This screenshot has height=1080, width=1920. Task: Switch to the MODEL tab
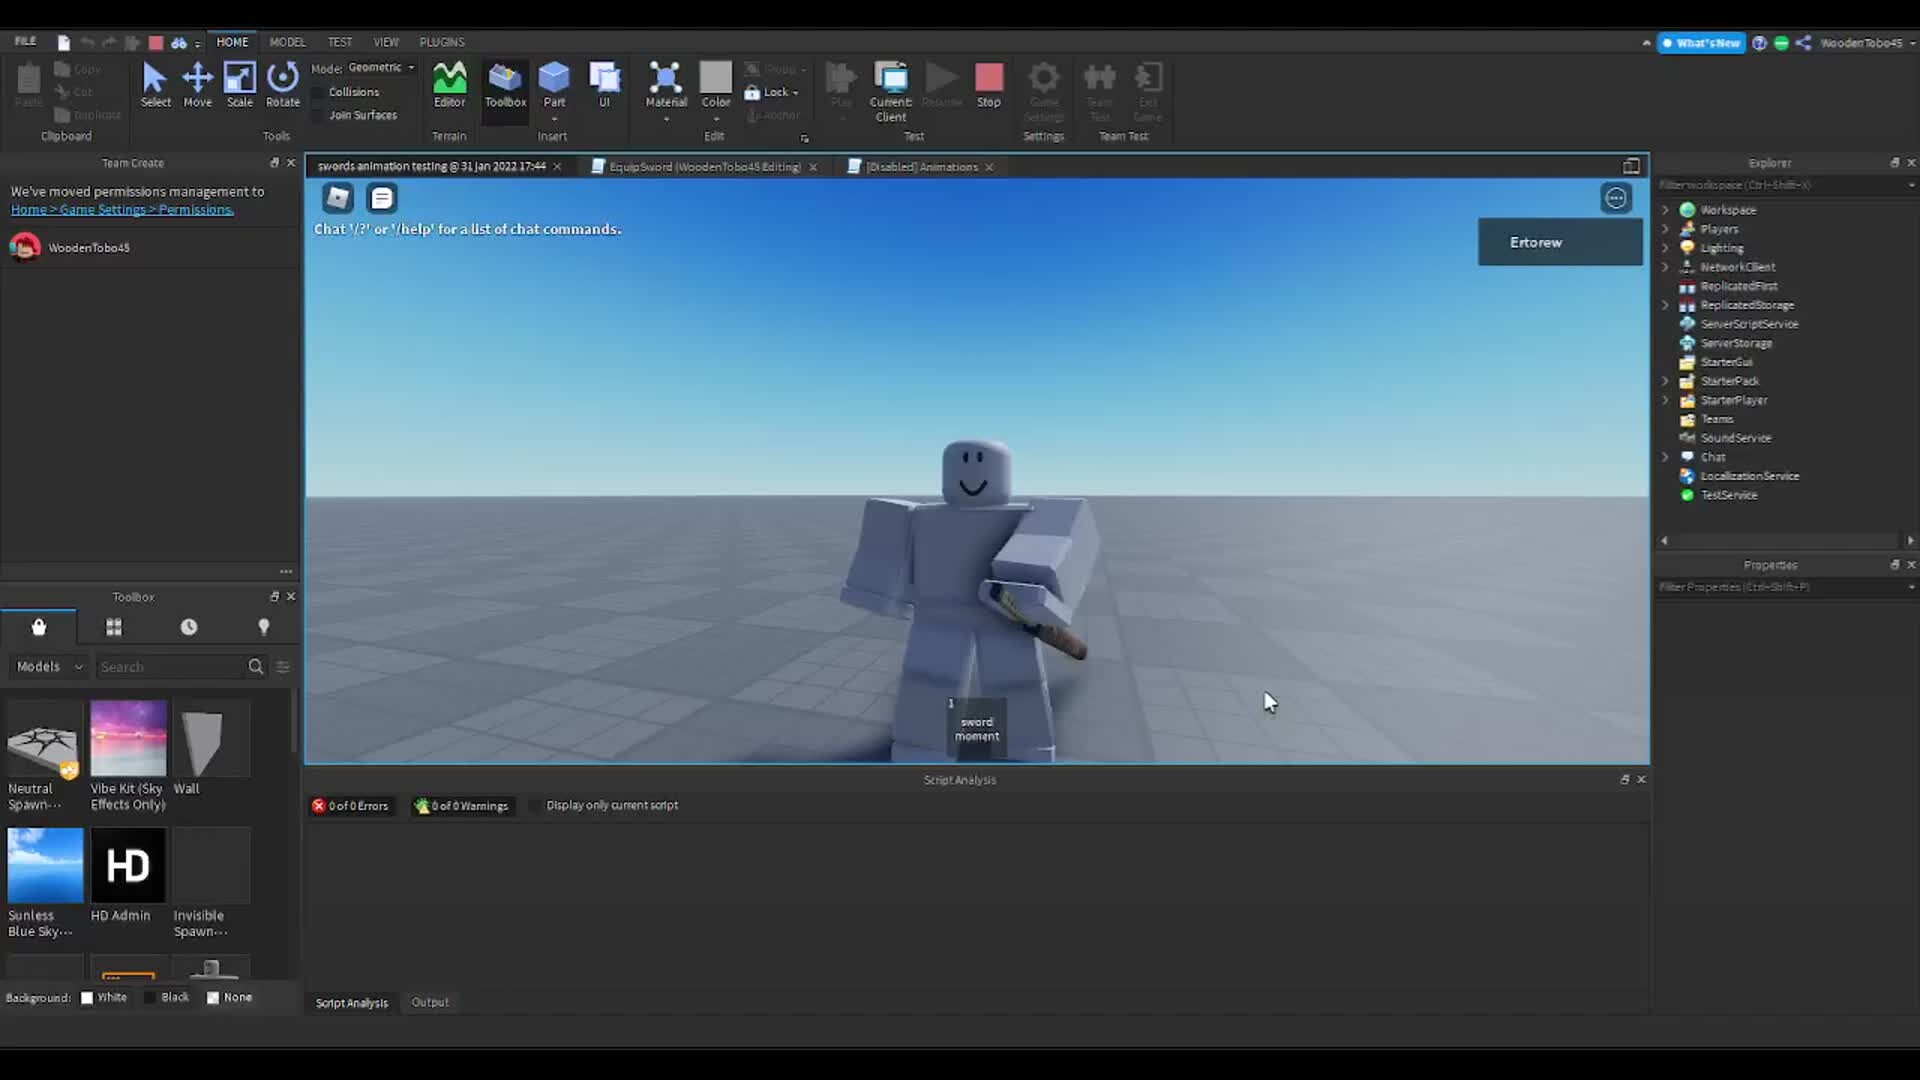287,42
